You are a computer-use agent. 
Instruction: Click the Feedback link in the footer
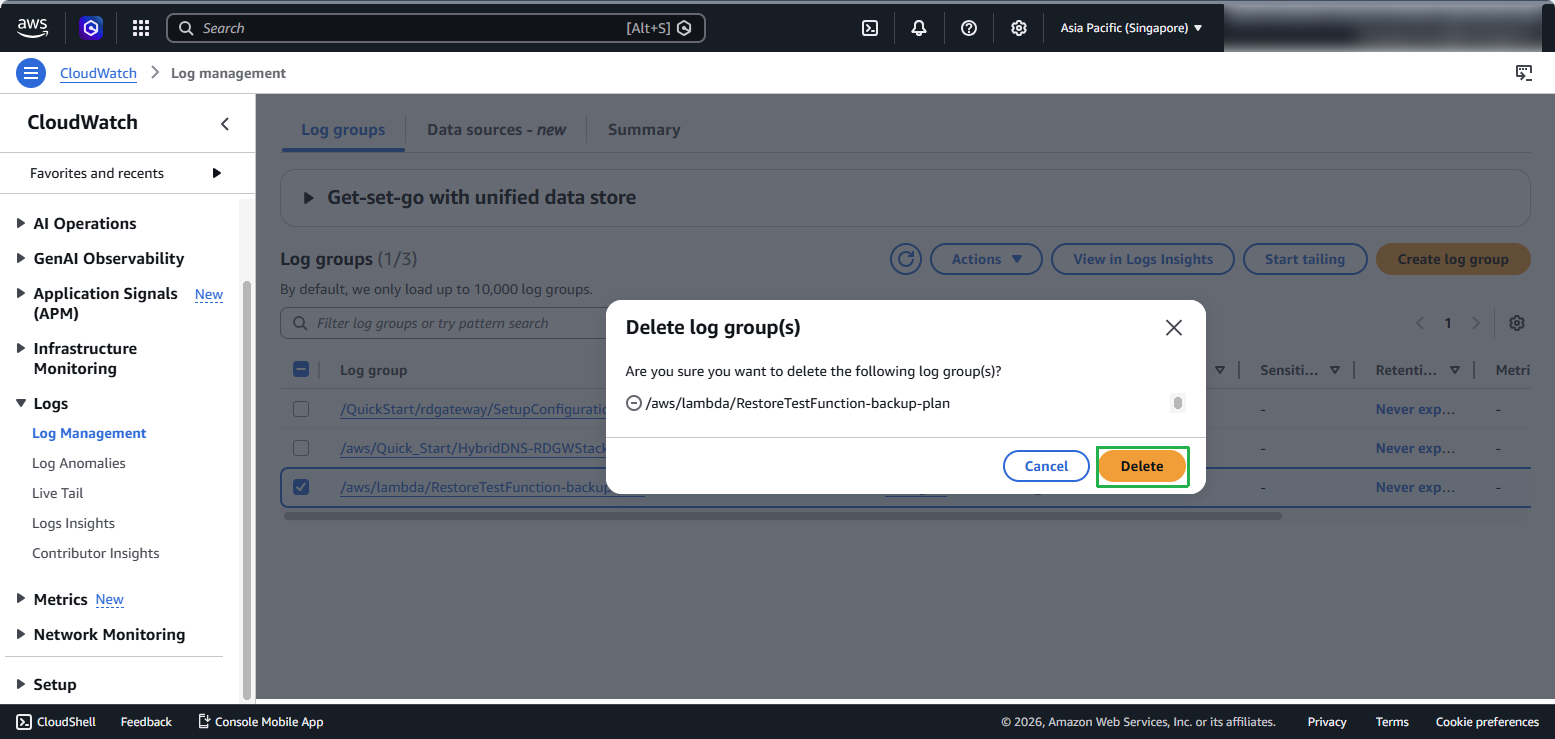146,721
